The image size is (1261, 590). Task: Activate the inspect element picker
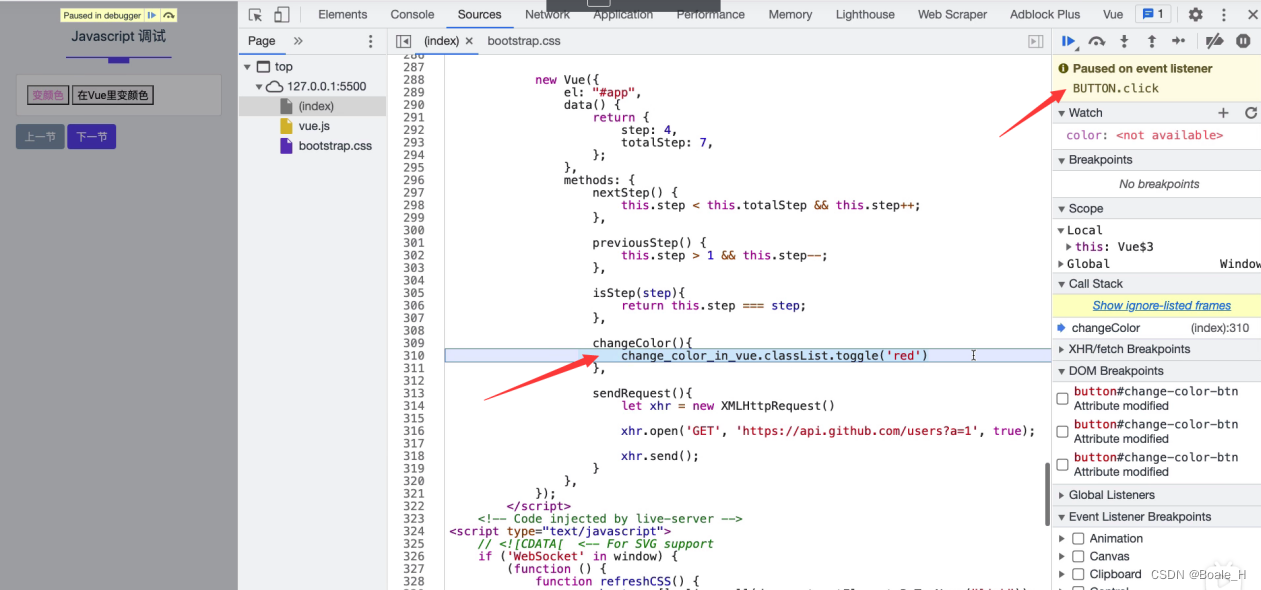pos(255,14)
